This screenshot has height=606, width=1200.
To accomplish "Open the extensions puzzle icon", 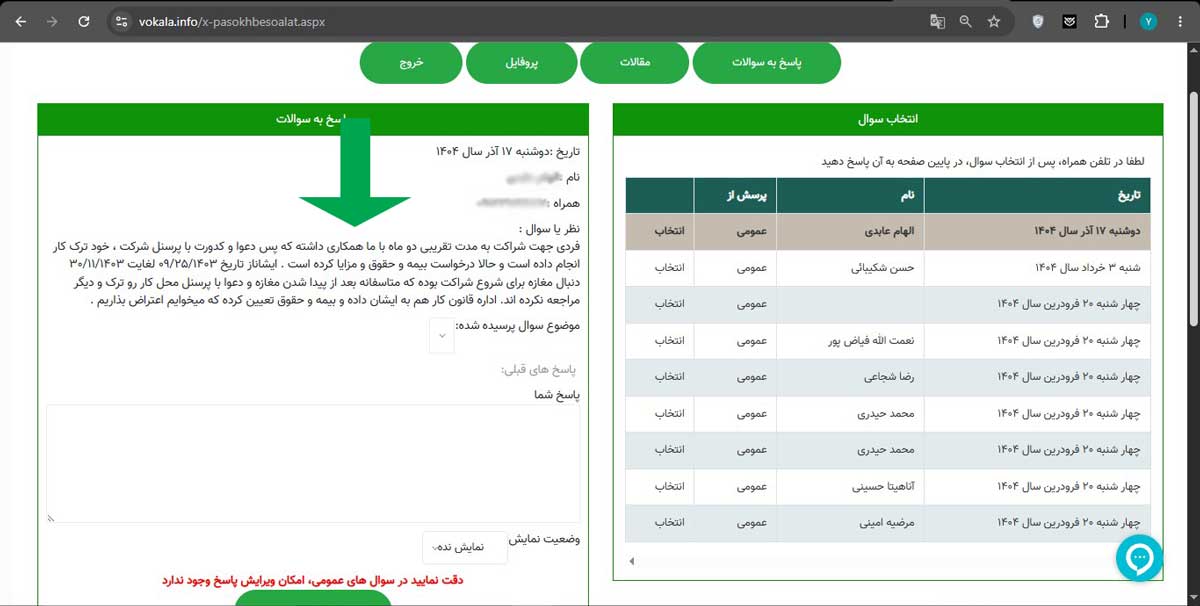I will [x=1102, y=21].
